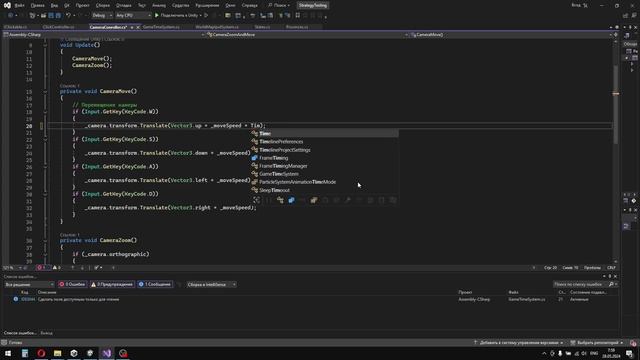640x360 pixels.
Task: Click the Undo arrow in the toolbar
Action: pyautogui.click(x=69, y=16)
